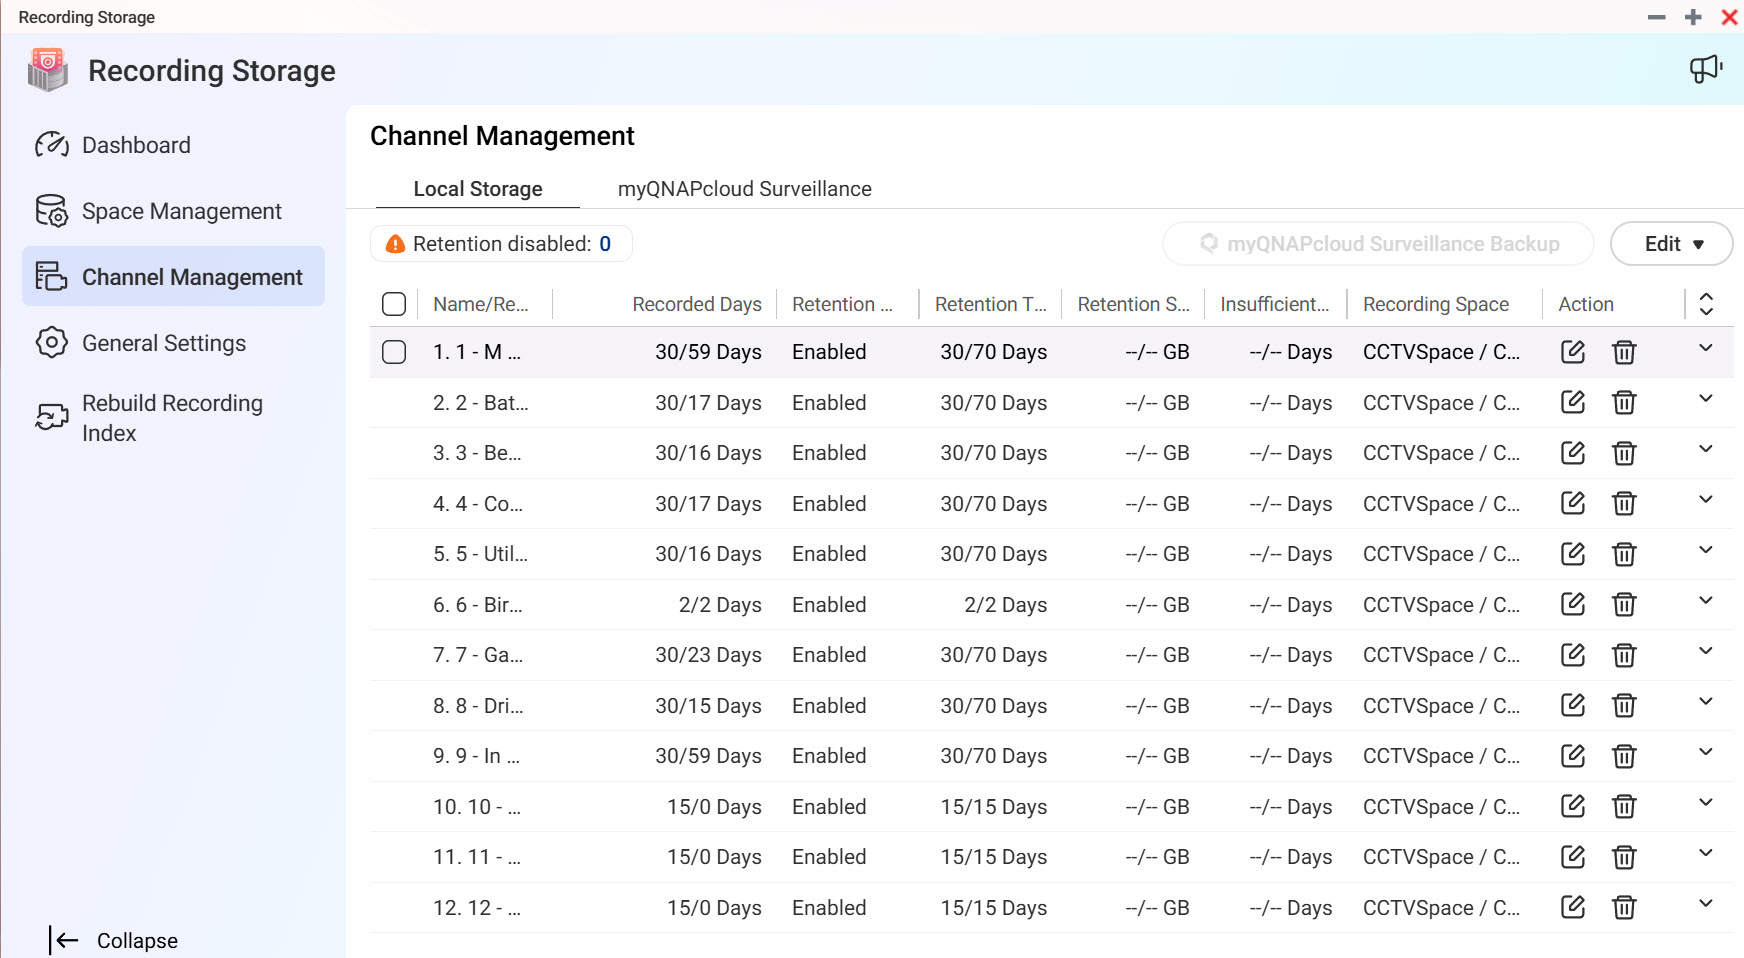This screenshot has height=958, width=1744.
Task: Expand details for channel 11. 11
Action: [x=1706, y=853]
